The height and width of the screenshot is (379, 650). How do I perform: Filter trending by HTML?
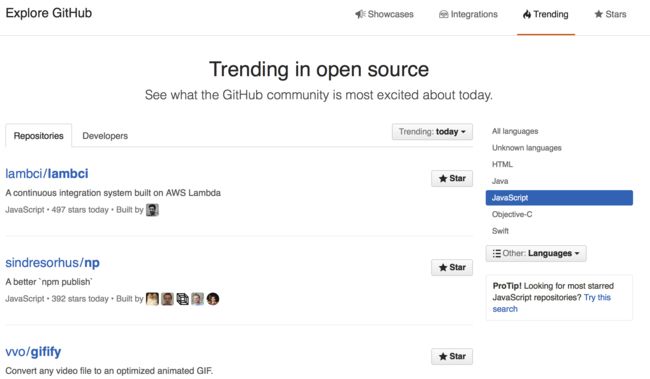coord(502,164)
